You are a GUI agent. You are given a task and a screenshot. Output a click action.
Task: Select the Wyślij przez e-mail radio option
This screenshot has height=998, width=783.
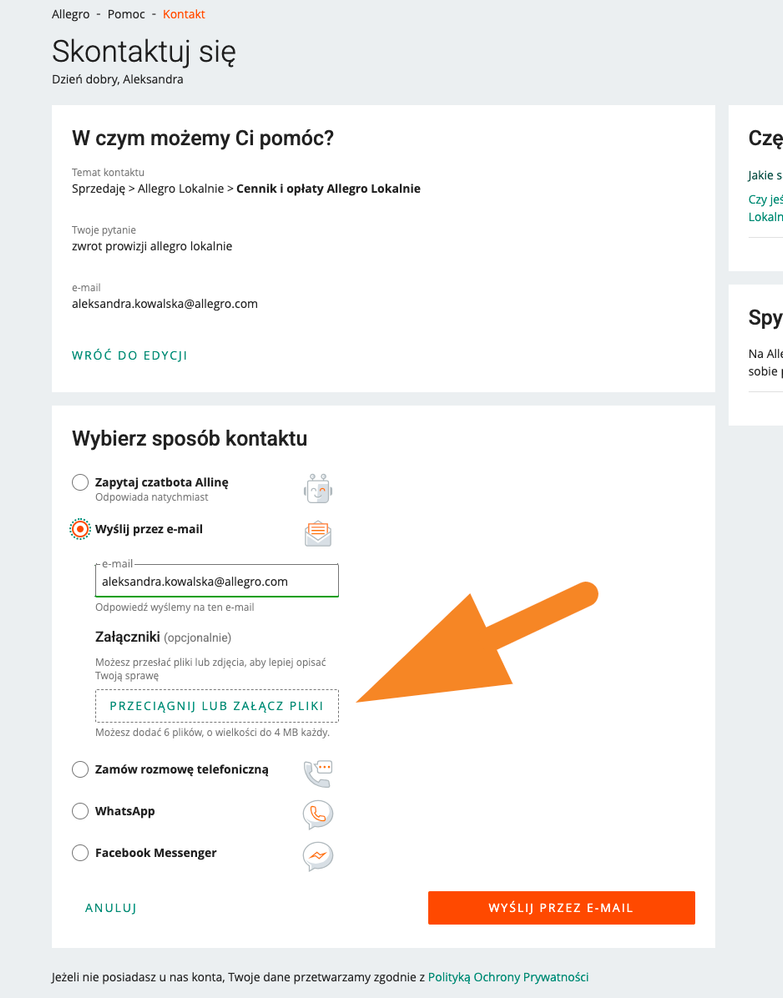point(80,529)
